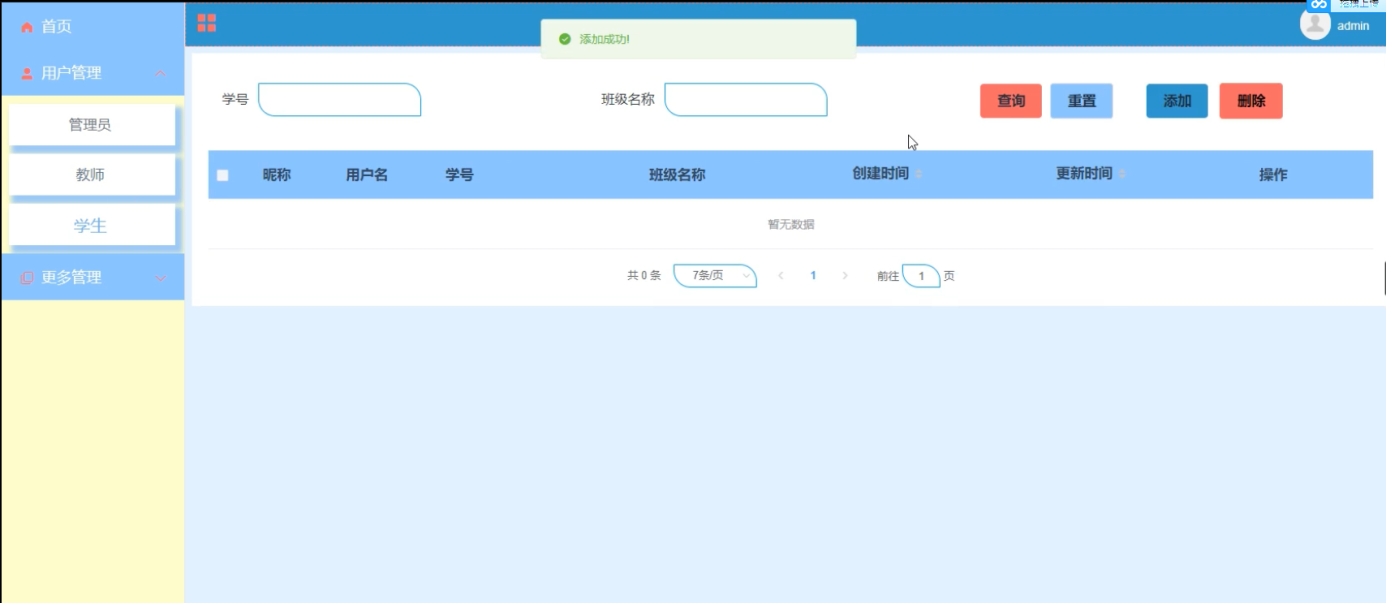Click the previous-page arrow in pagination

coord(781,275)
